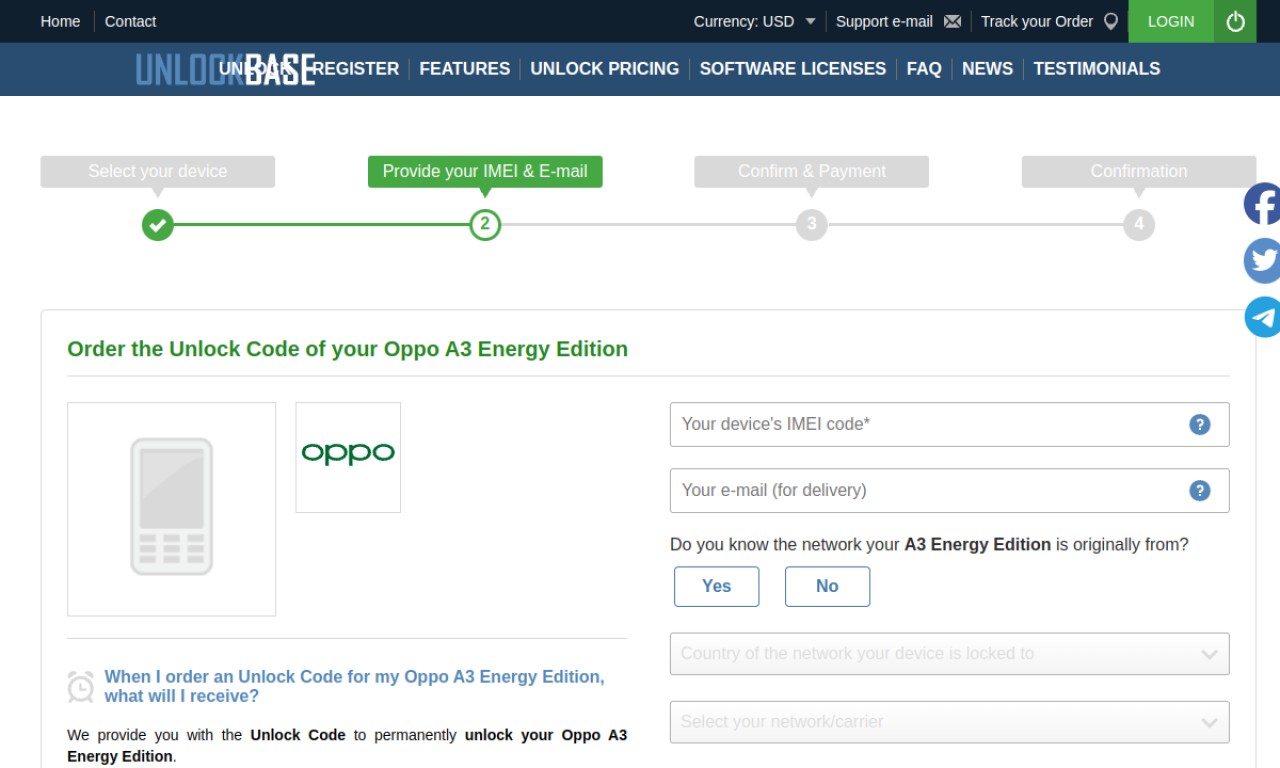This screenshot has width=1280, height=768.
Task: Click the Select your device step label
Action: point(158,171)
